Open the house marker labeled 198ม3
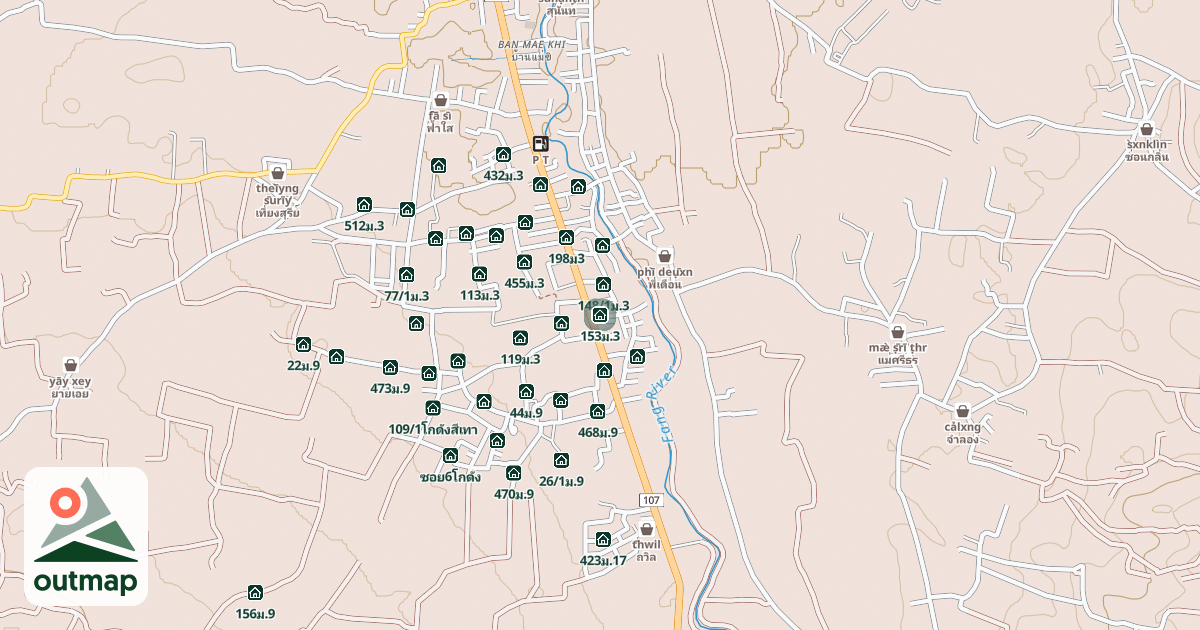1200x630 pixels. (566, 237)
